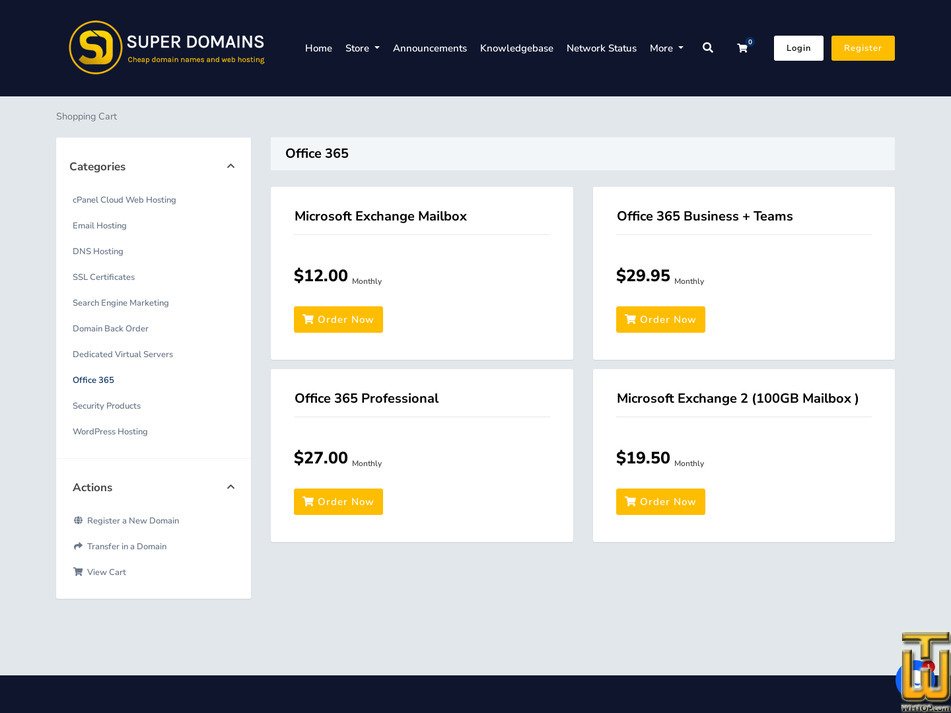Click the $12.00 price text
The image size is (951, 713).
(x=321, y=275)
